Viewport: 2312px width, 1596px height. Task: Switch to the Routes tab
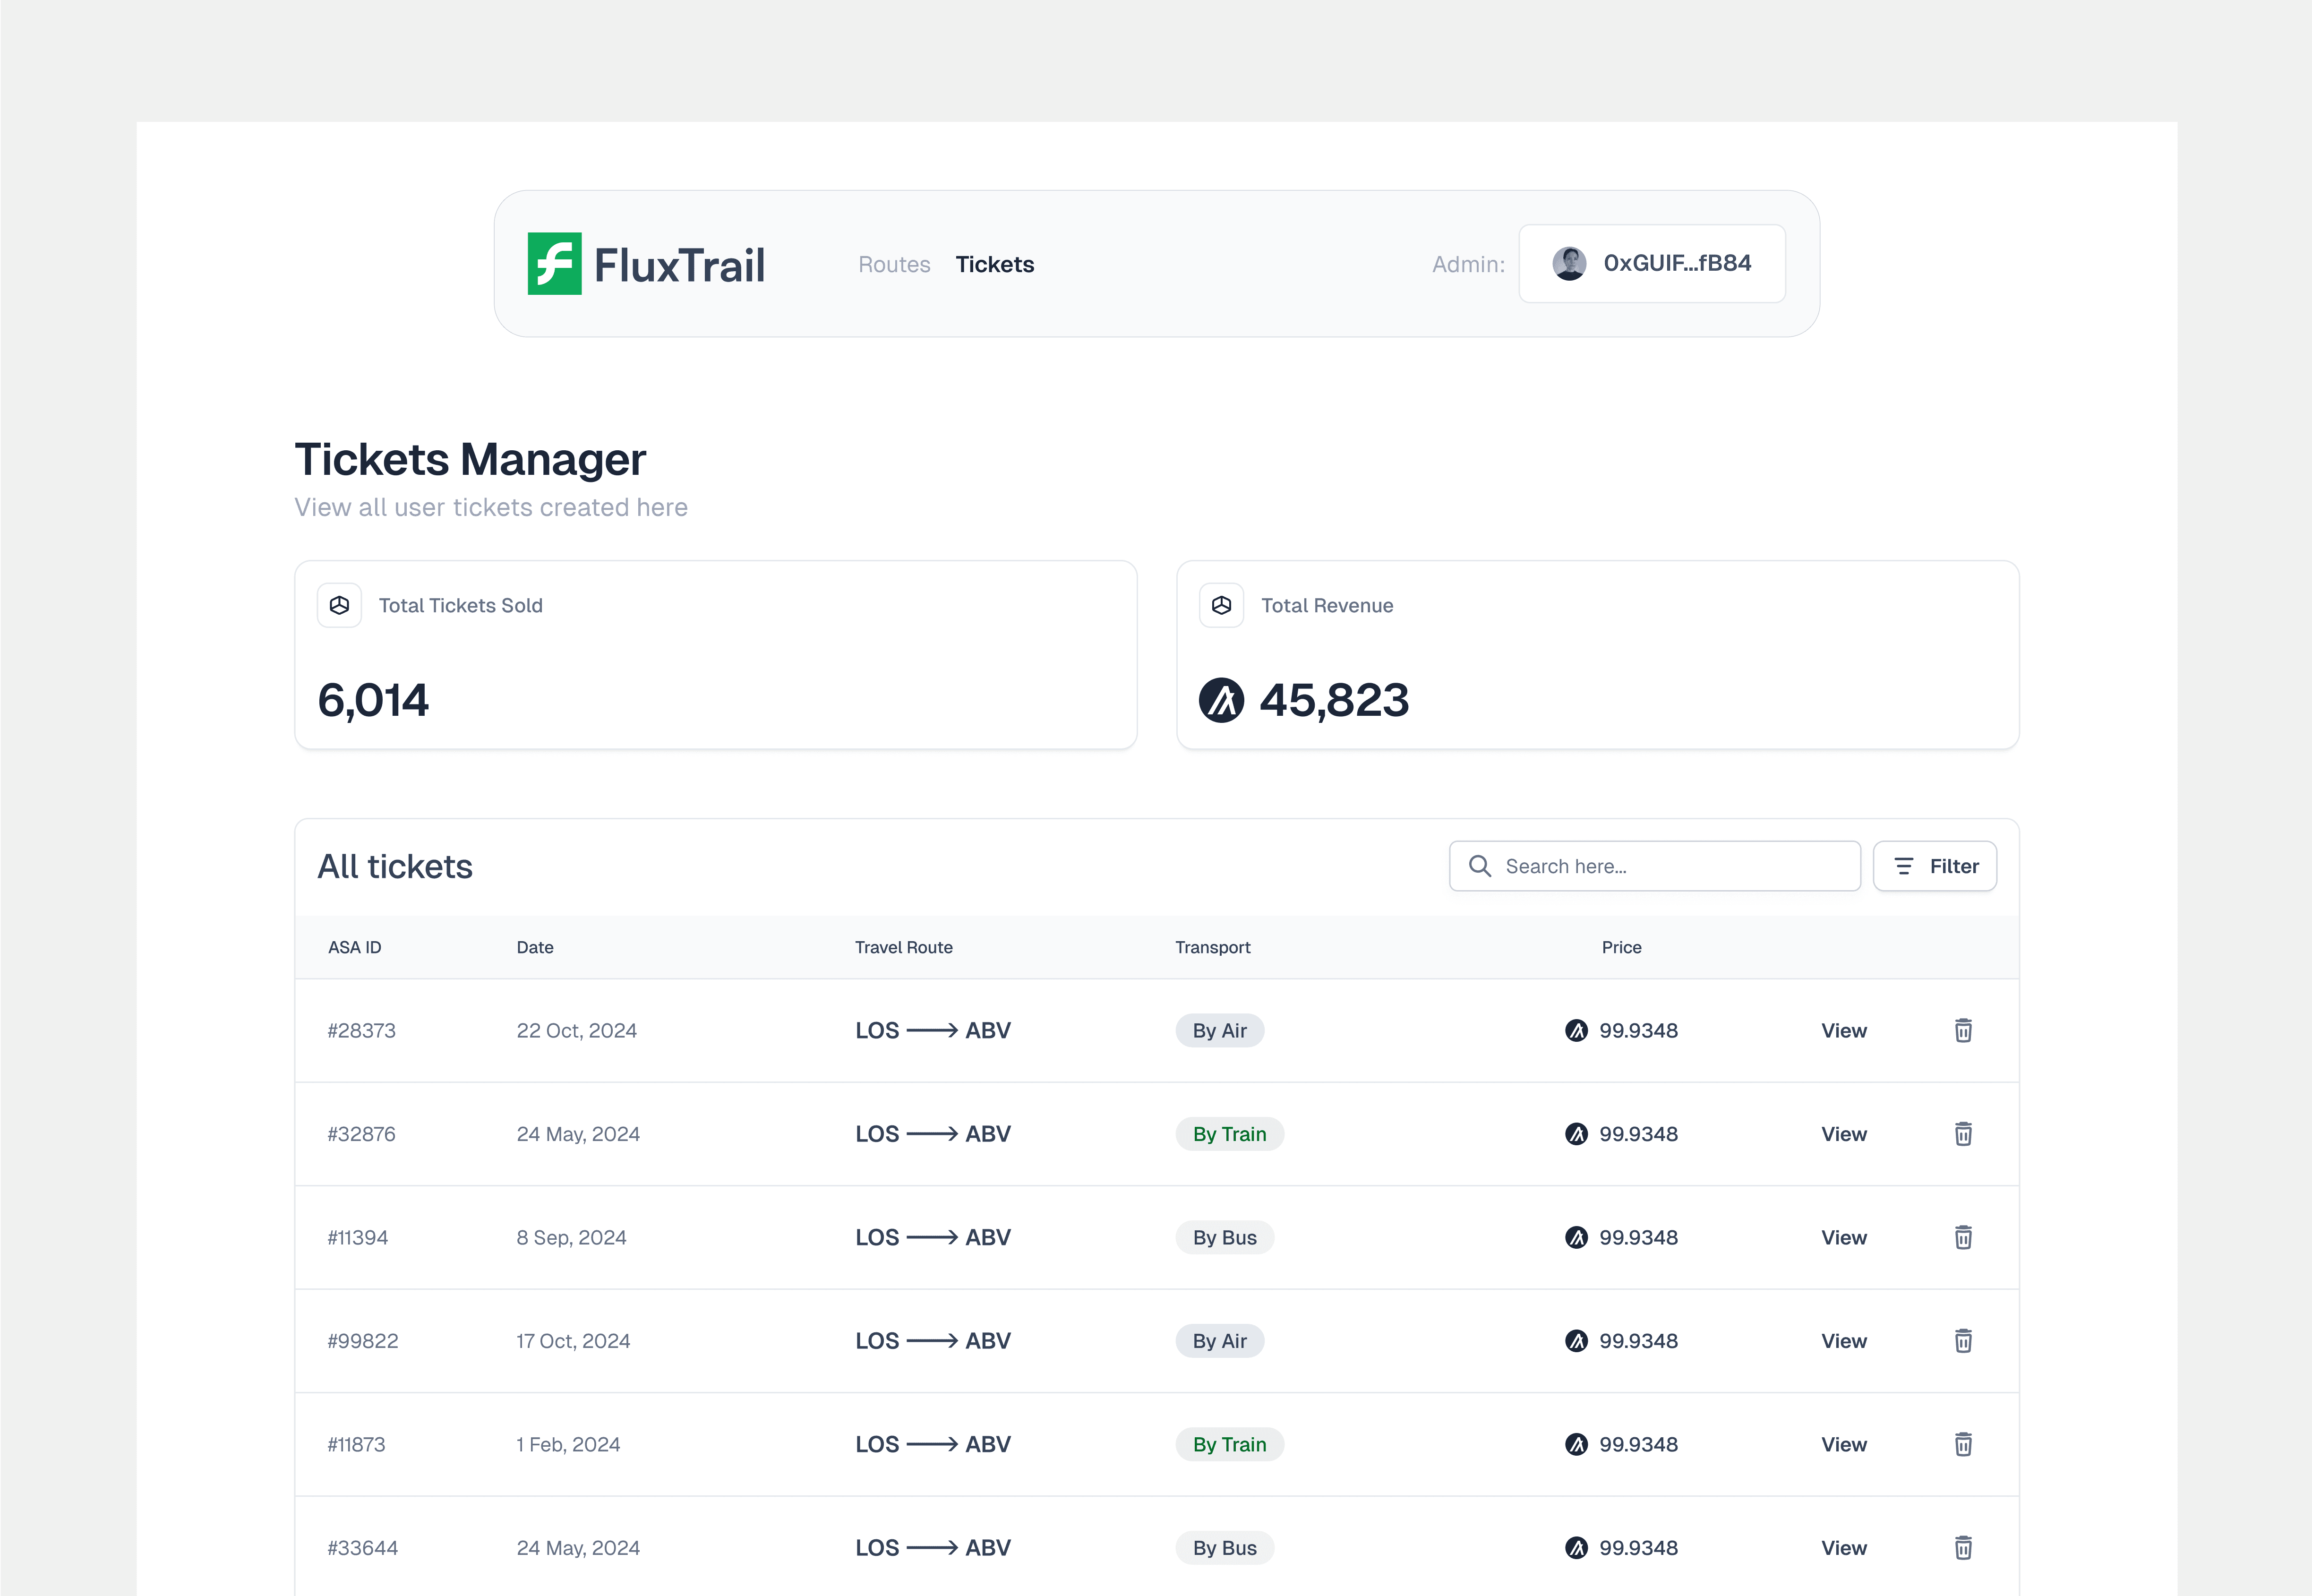(x=894, y=264)
